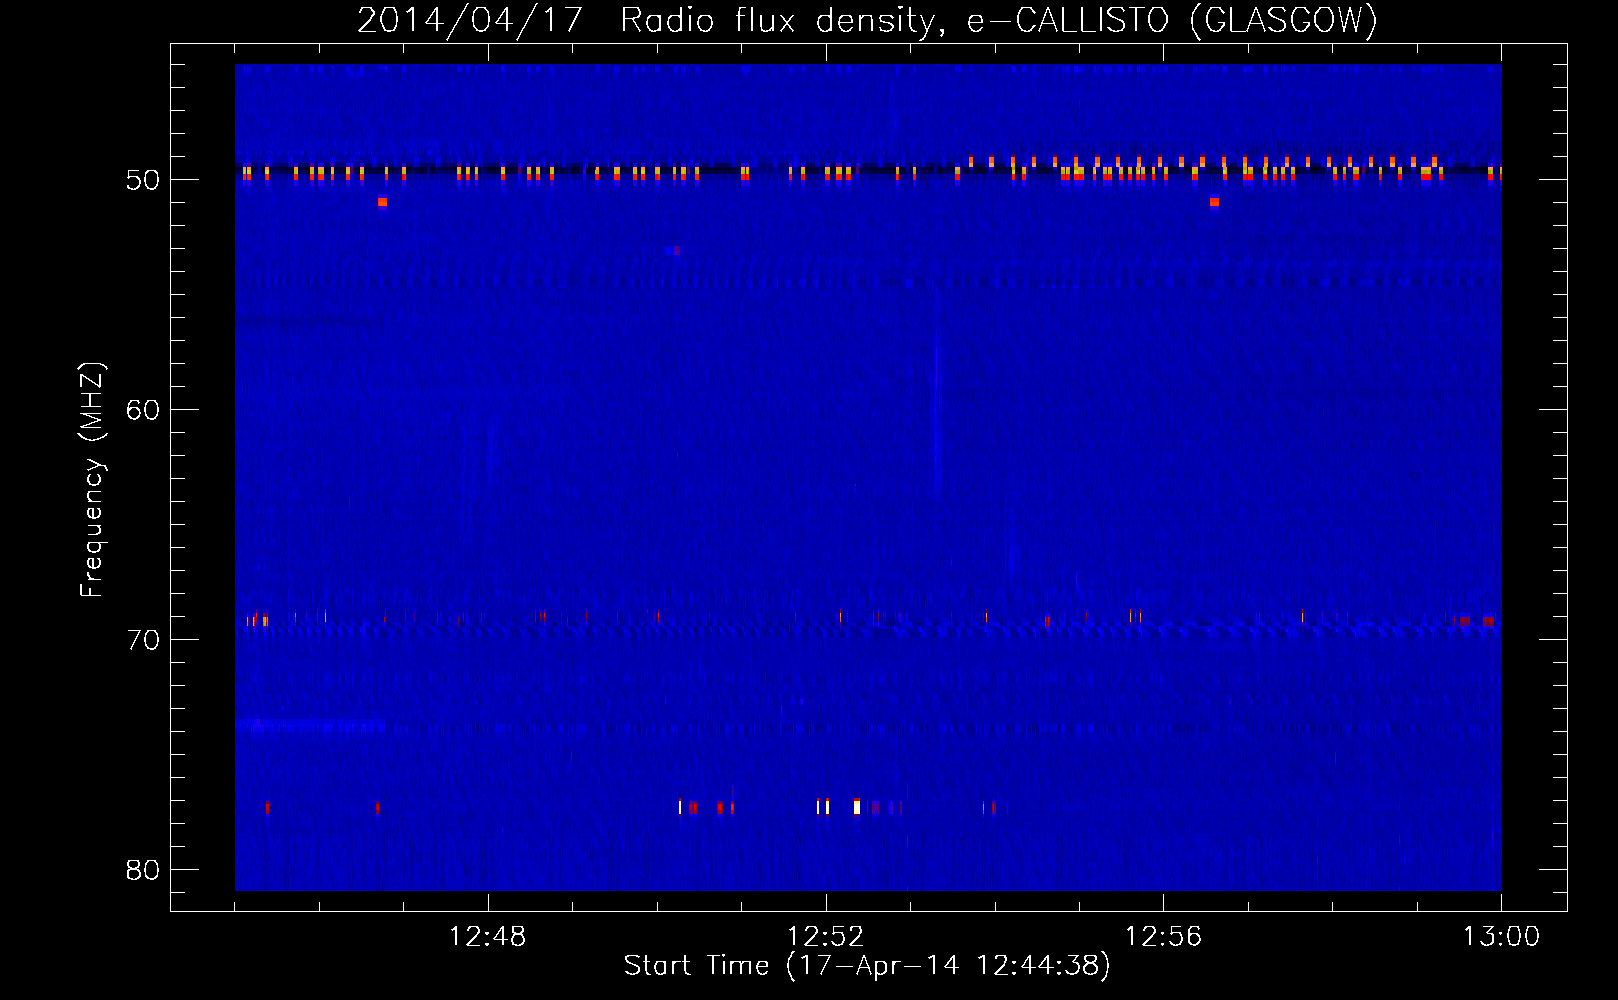Image resolution: width=1618 pixels, height=1000 pixels.
Task: Click the 12:48 time tick label
Action: 488,937
